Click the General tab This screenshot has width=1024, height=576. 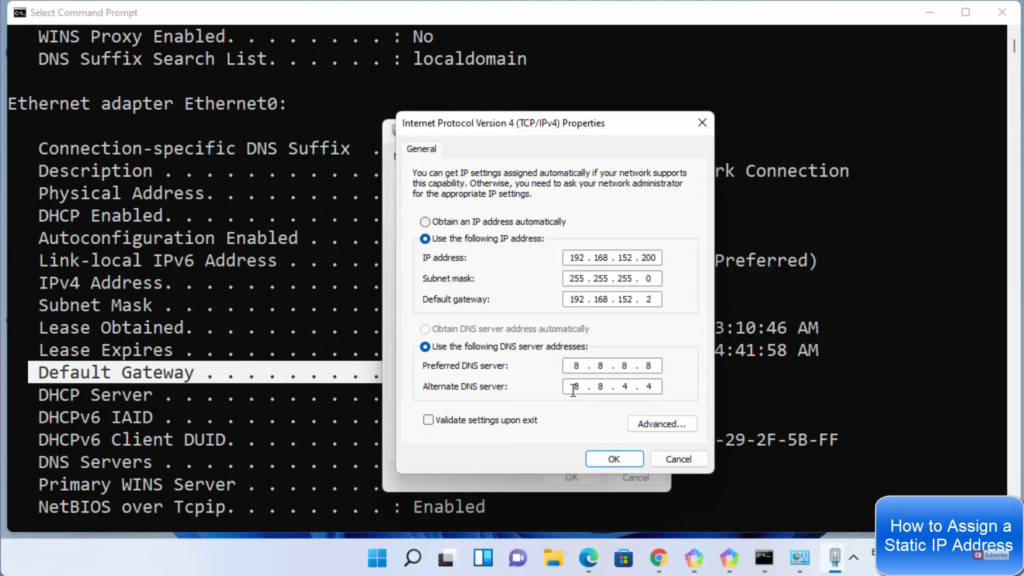(x=421, y=149)
